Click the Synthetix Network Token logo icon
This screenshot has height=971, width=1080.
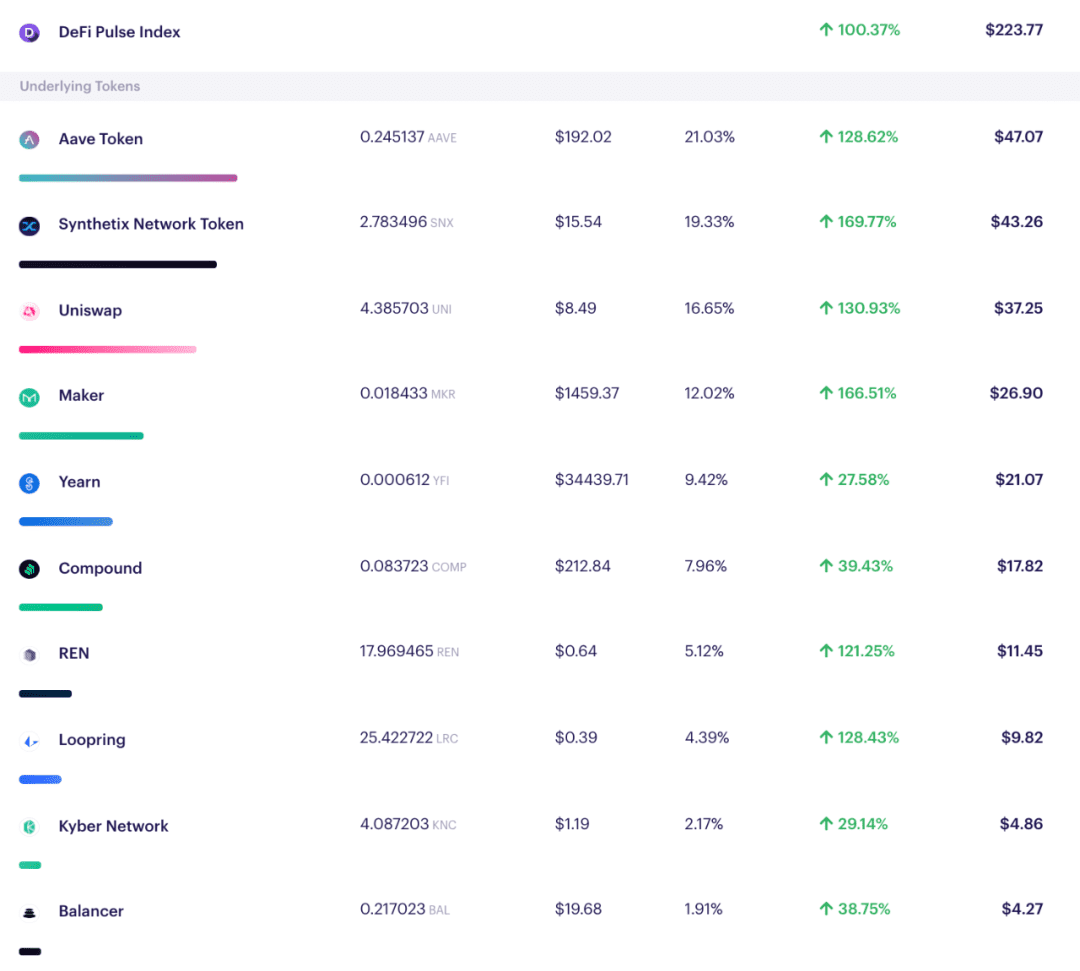tap(29, 225)
